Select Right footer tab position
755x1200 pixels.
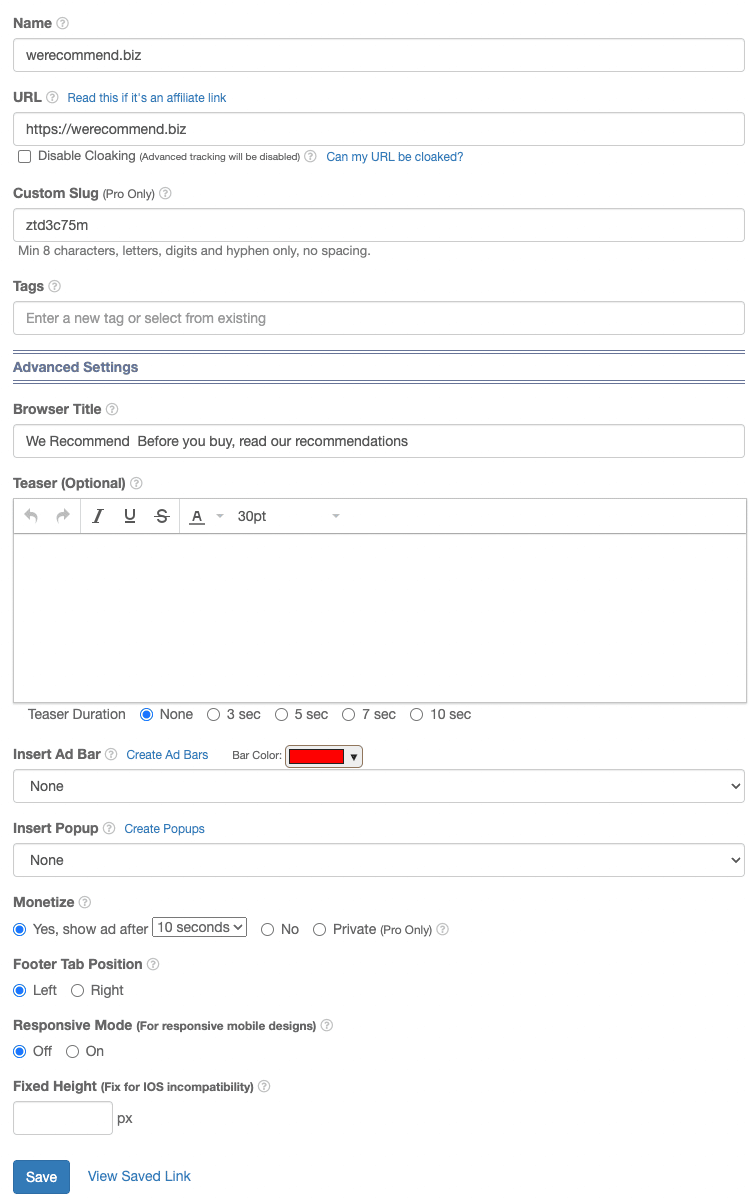[x=77, y=990]
